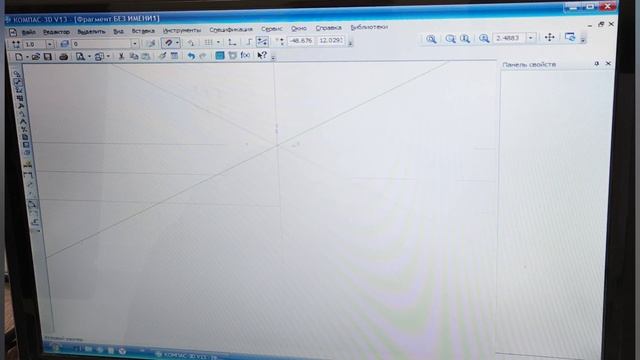Image resolution: width=640 pixels, height=360 pixels.
Task: Expand the New document dropdown arrow
Action: click(27, 57)
